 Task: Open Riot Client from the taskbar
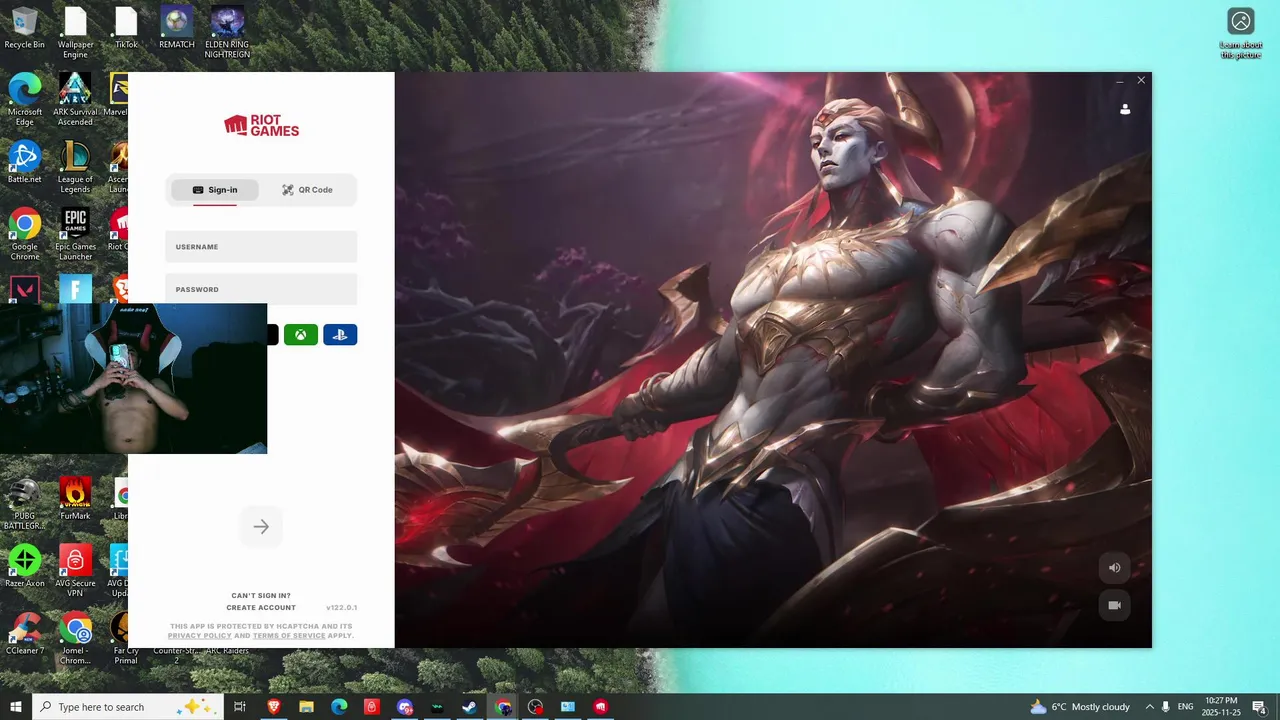pyautogui.click(x=600, y=707)
